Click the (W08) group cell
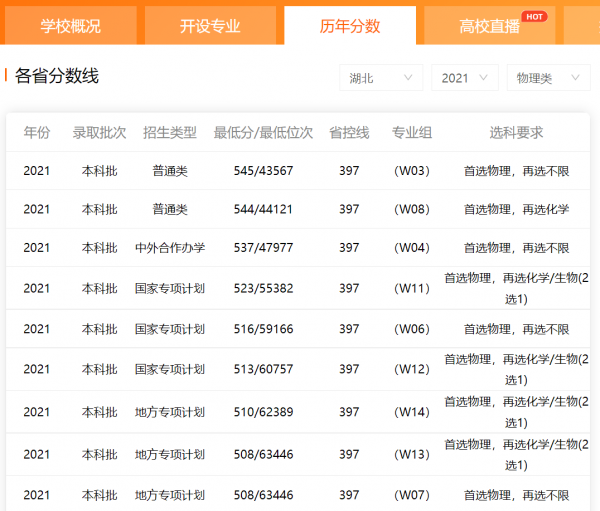This screenshot has width=600, height=511. [x=412, y=209]
